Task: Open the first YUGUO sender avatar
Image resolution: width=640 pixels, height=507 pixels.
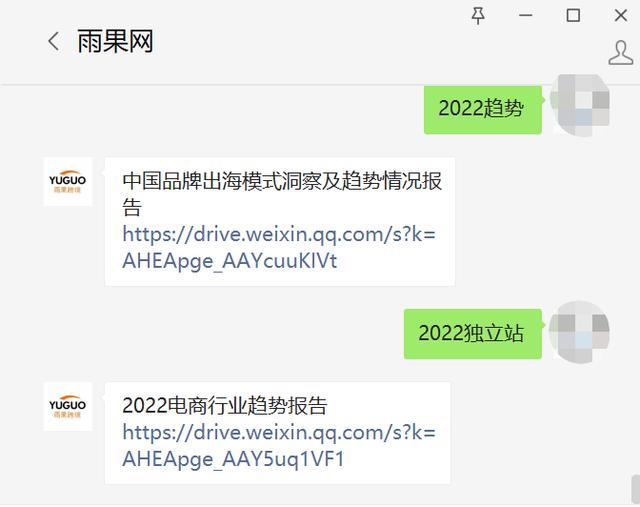Action: click(x=68, y=182)
